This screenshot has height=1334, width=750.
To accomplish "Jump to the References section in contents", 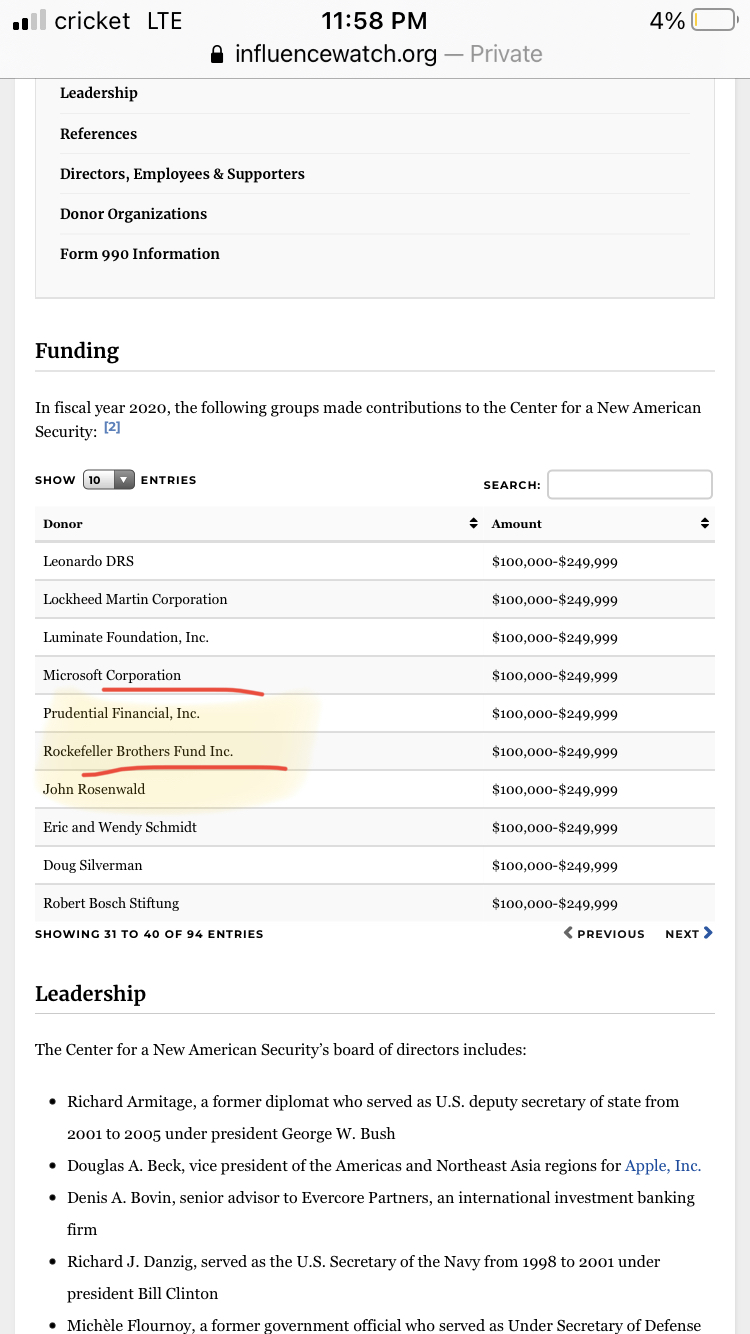I will pyautogui.click(x=98, y=134).
